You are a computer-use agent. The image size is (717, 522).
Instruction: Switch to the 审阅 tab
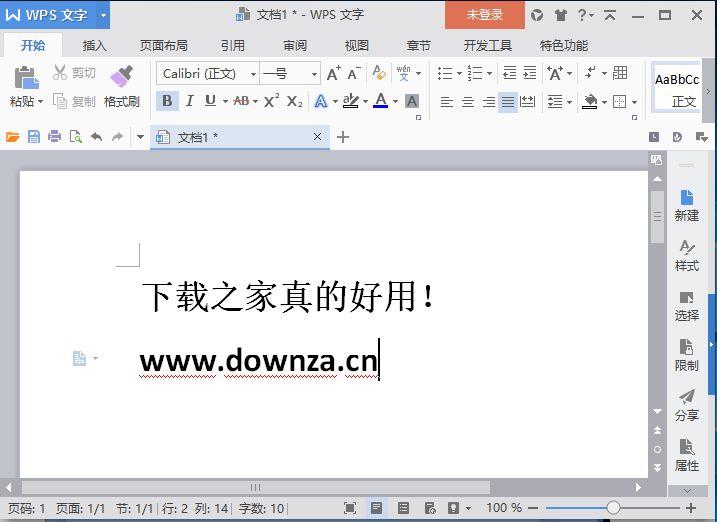coord(294,45)
